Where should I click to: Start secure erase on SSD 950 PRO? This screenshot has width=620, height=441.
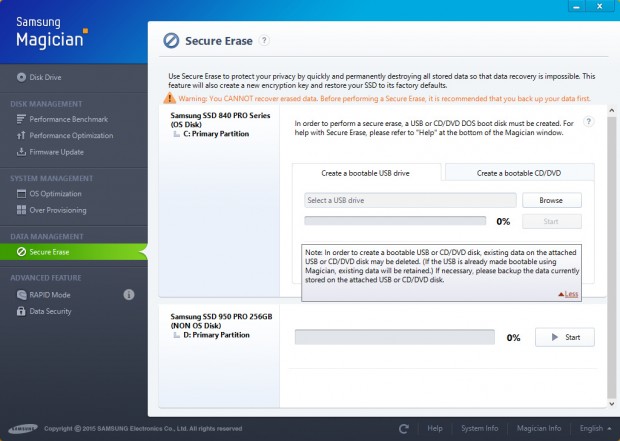tap(565, 338)
